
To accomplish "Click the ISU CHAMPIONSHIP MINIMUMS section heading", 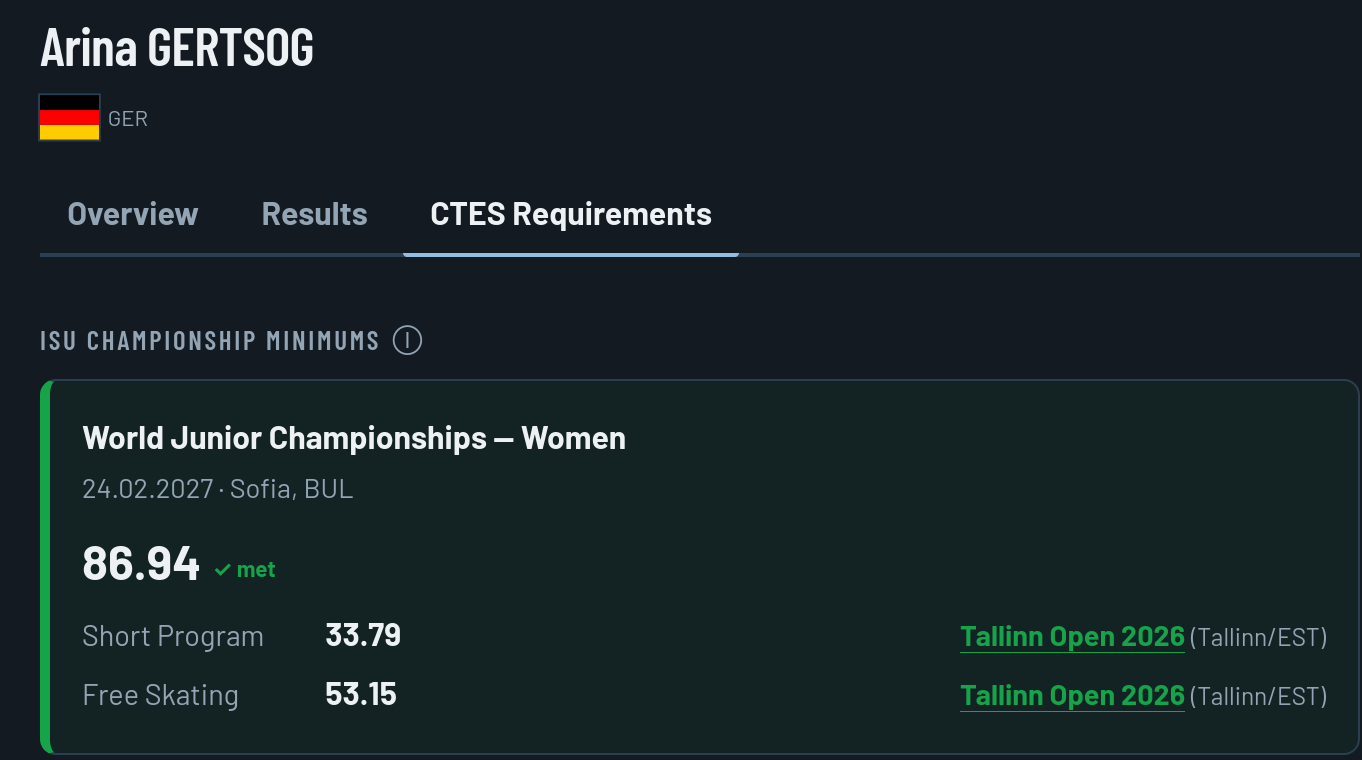I will pyautogui.click(x=210, y=341).
